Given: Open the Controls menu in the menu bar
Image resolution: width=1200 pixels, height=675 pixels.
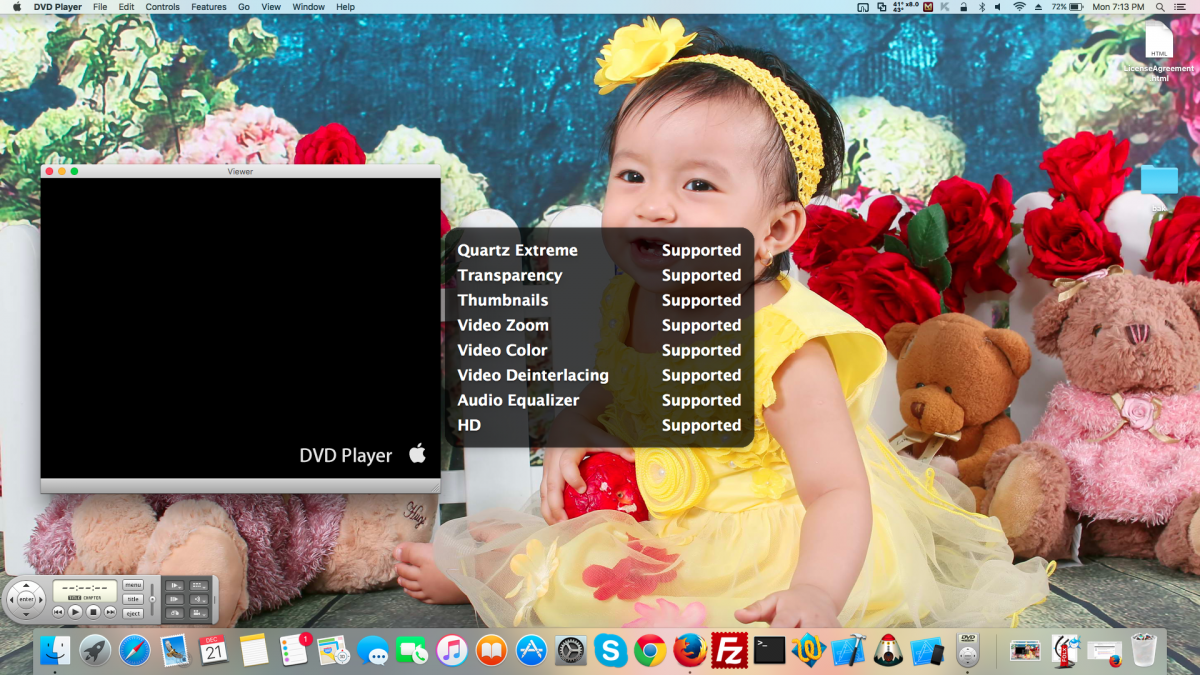Looking at the screenshot, I should (x=162, y=7).
